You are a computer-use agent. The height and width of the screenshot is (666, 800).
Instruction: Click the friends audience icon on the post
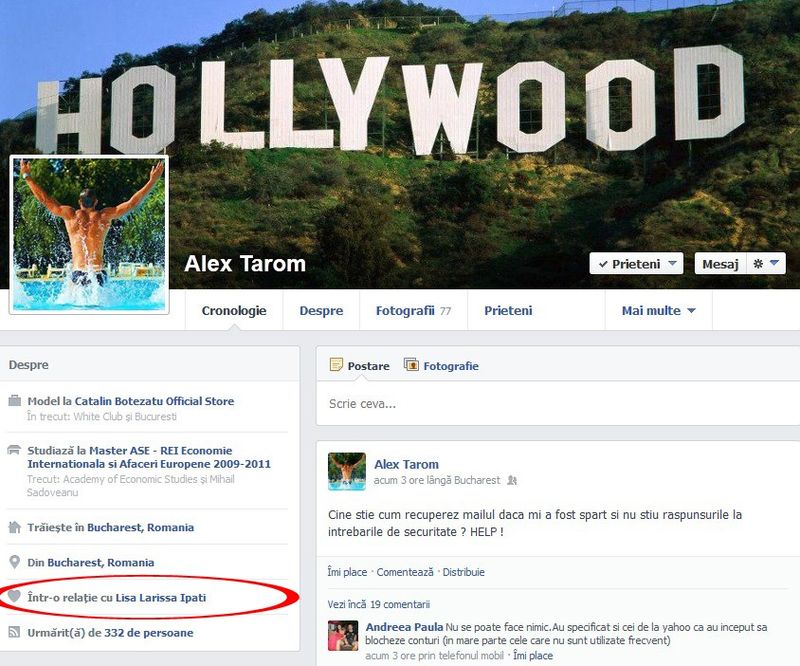[512, 480]
